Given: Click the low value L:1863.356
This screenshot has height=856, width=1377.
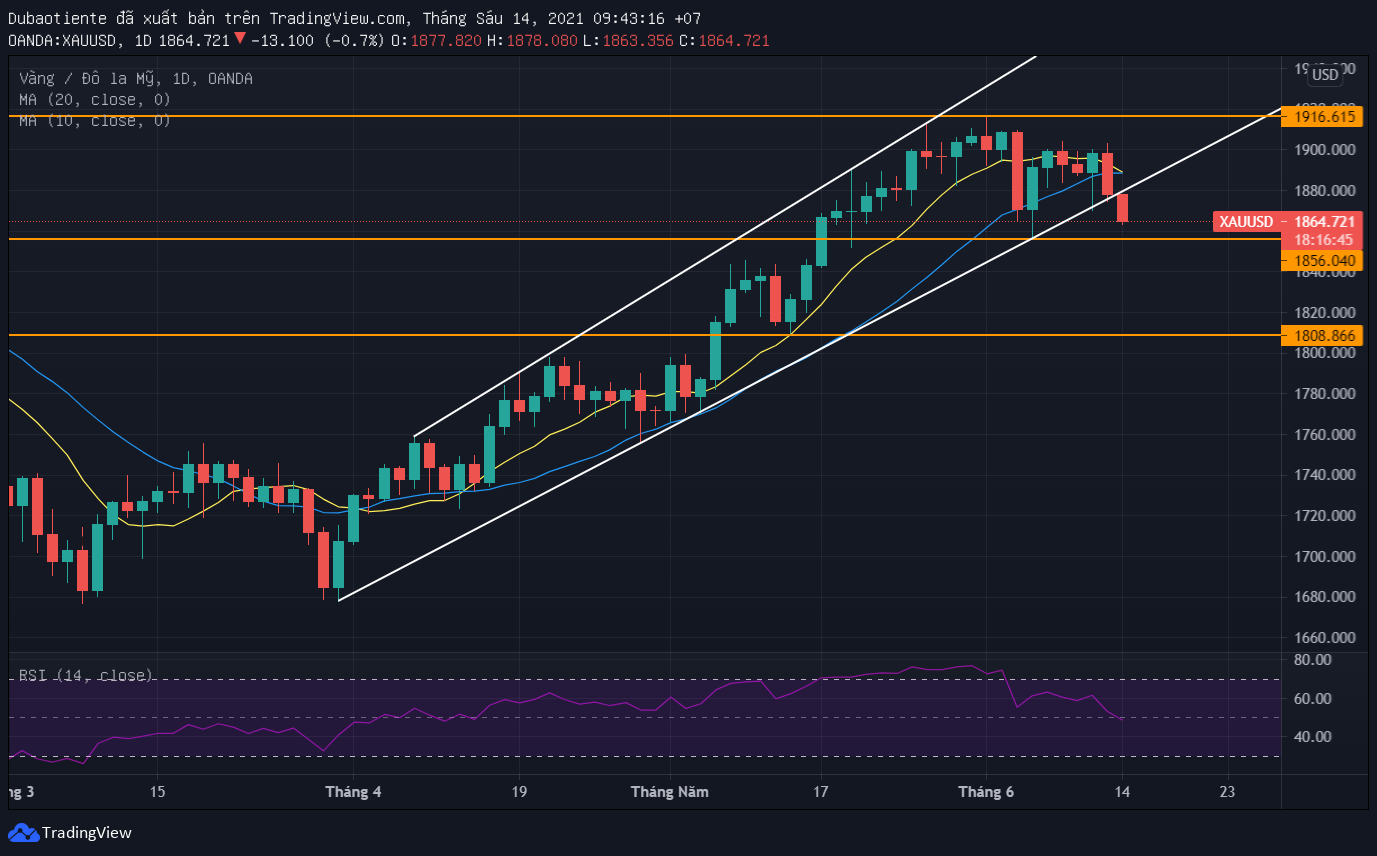Looking at the screenshot, I should (x=626, y=40).
